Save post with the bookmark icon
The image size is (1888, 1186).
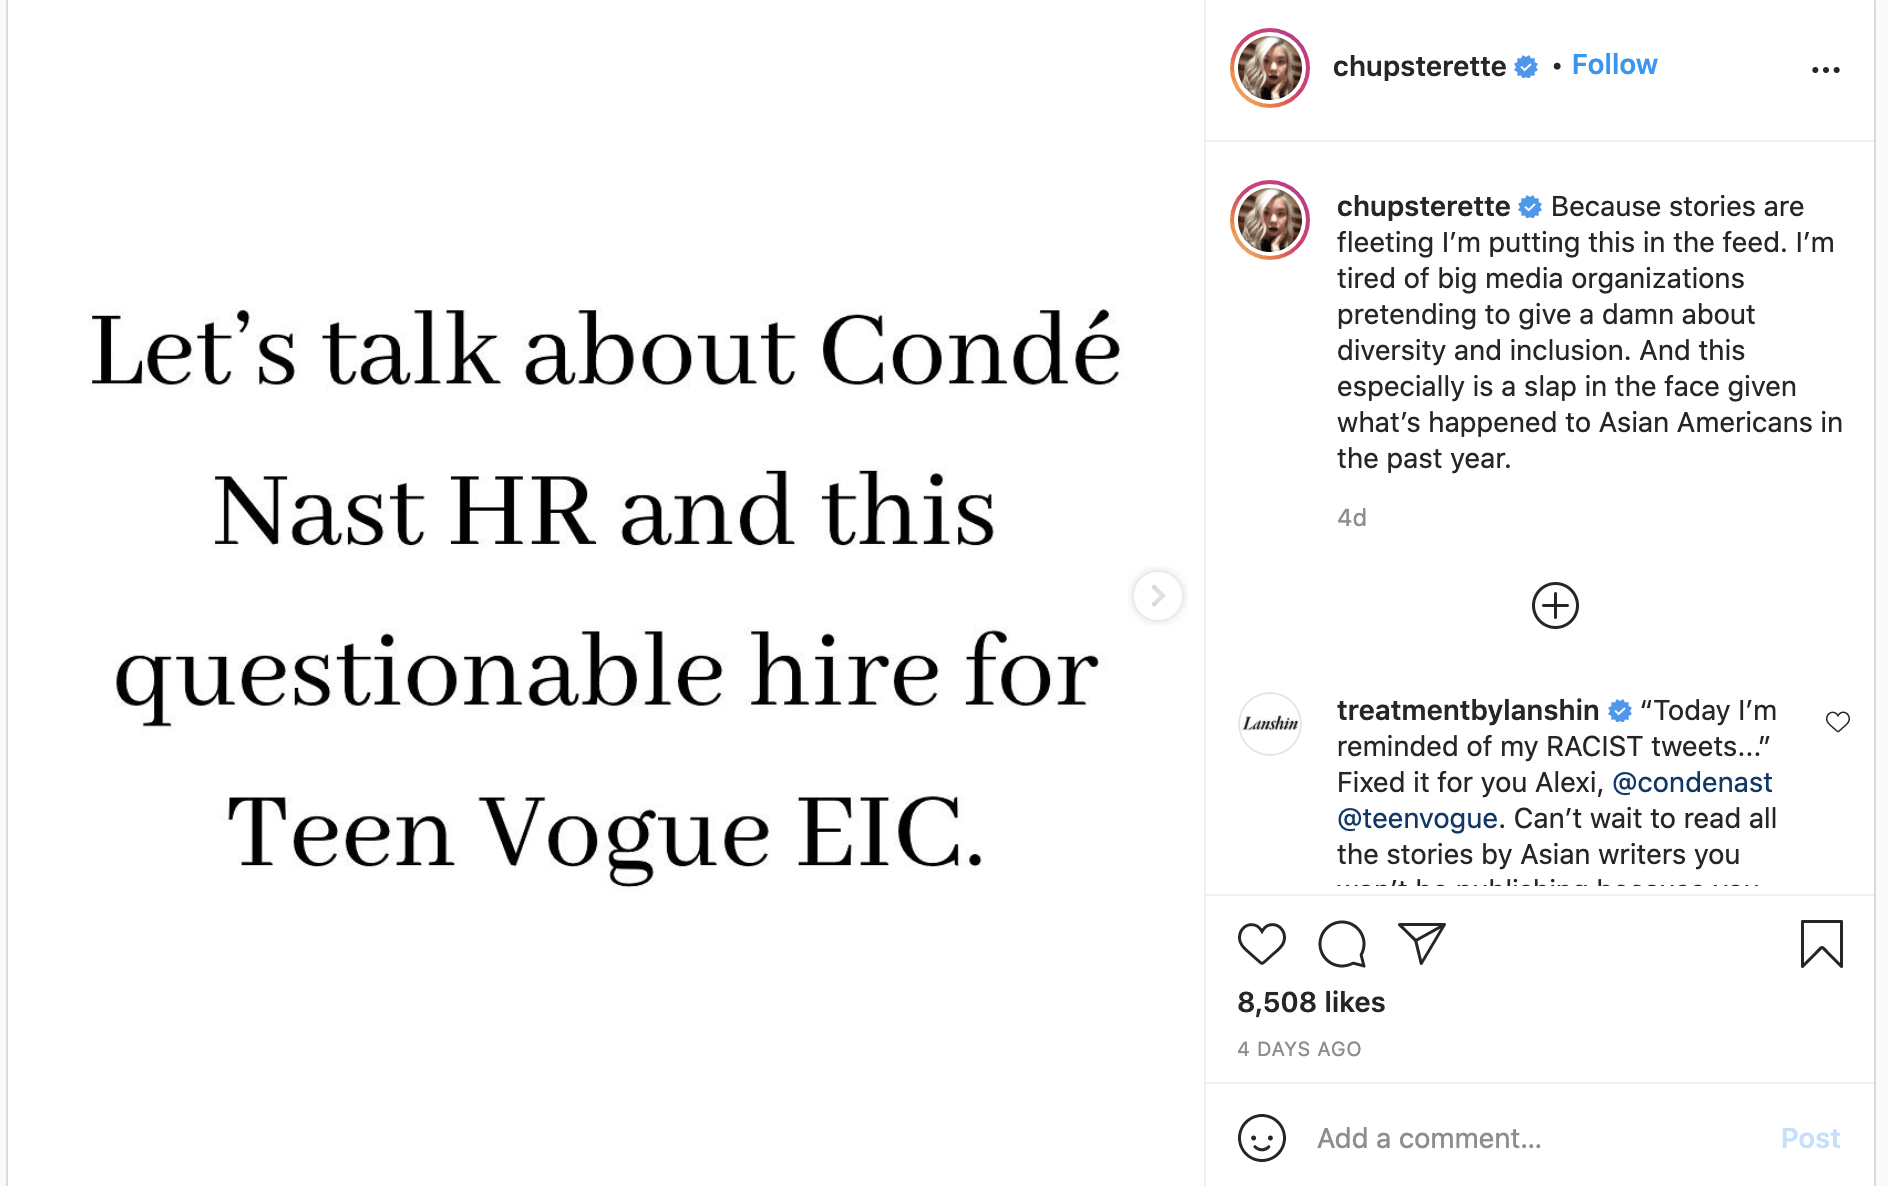coord(1821,943)
